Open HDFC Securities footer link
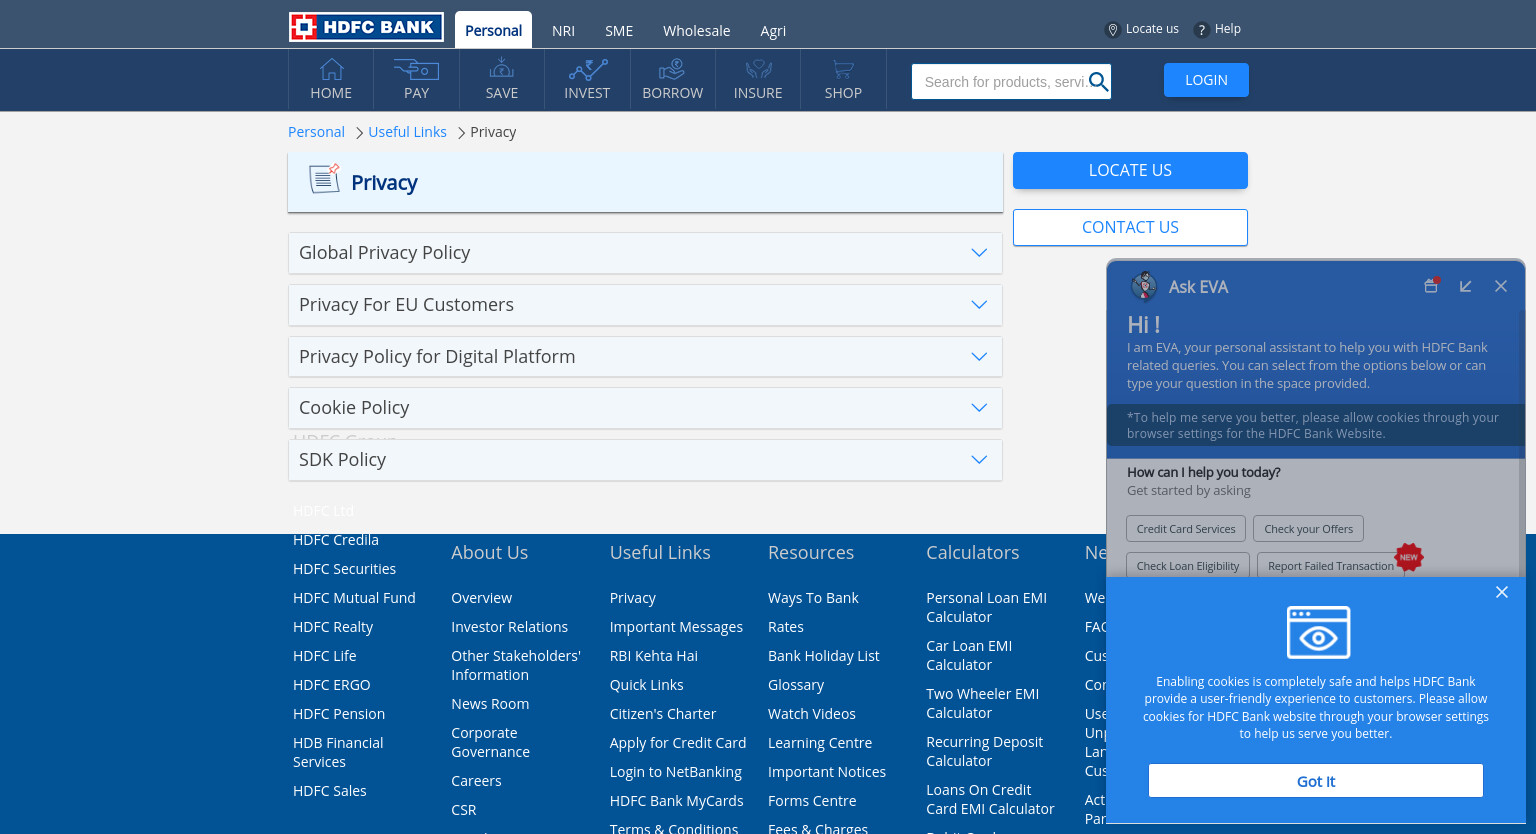Viewport: 1536px width, 834px height. [344, 569]
